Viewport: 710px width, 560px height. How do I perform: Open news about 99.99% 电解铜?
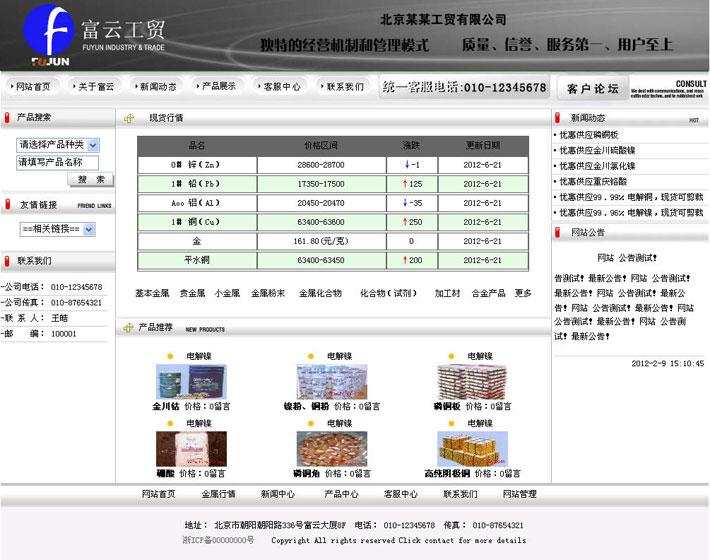pyautogui.click(x=631, y=197)
